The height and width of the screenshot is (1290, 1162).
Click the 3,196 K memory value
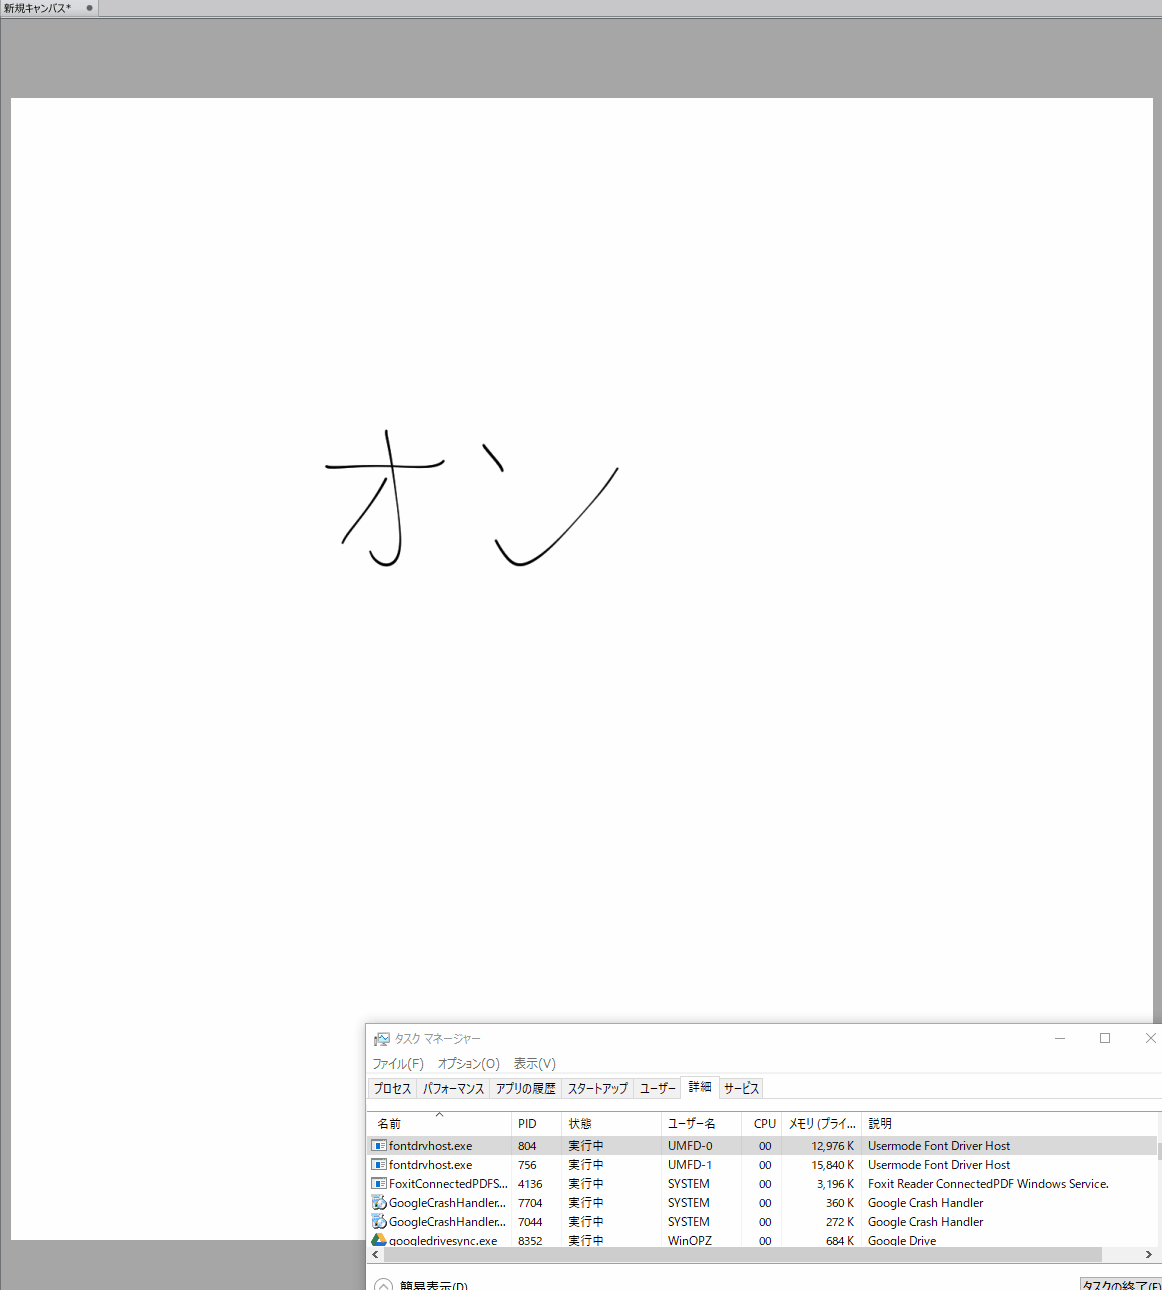836,1184
